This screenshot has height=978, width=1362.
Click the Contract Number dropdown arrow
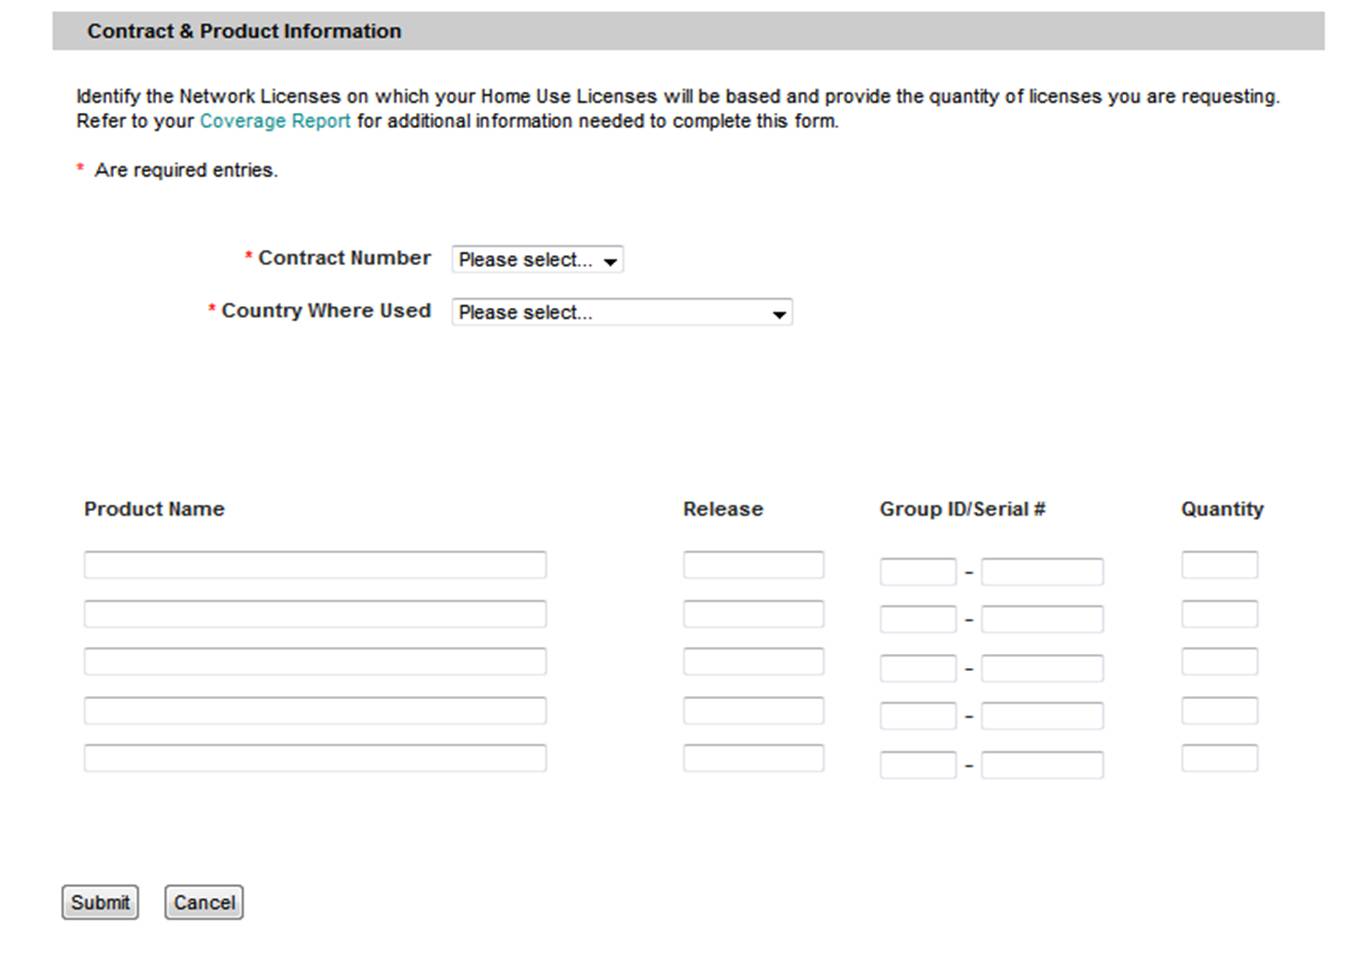click(609, 259)
